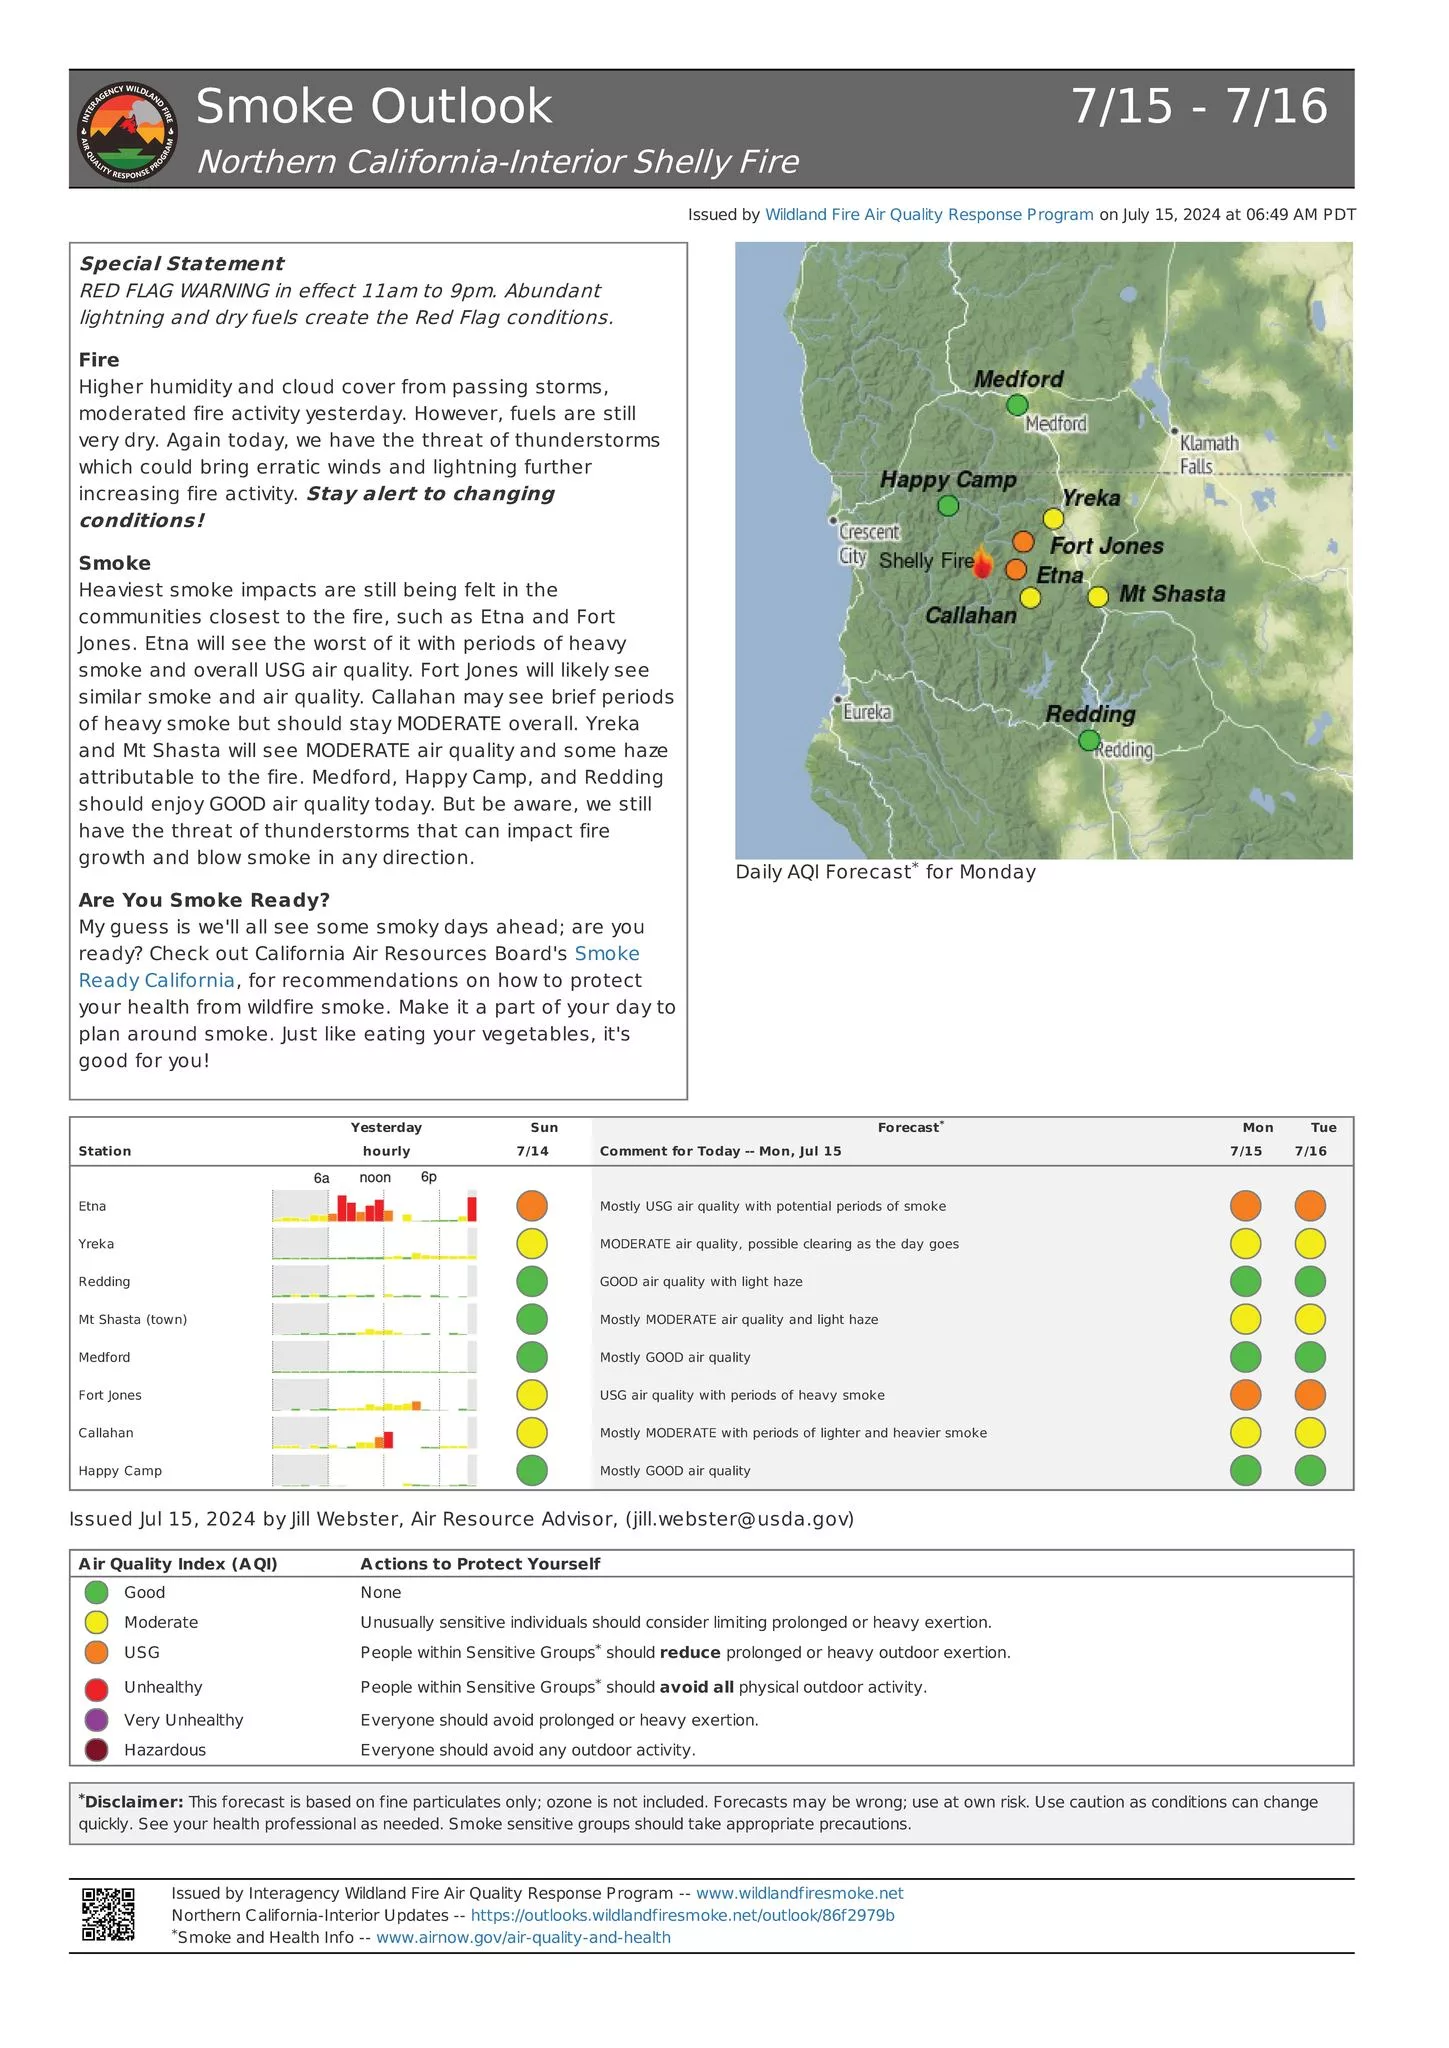This screenshot has height=2048, width=1449.
Task: Click the 'Are You Smoke Ready?' heading
Action: click(x=204, y=900)
